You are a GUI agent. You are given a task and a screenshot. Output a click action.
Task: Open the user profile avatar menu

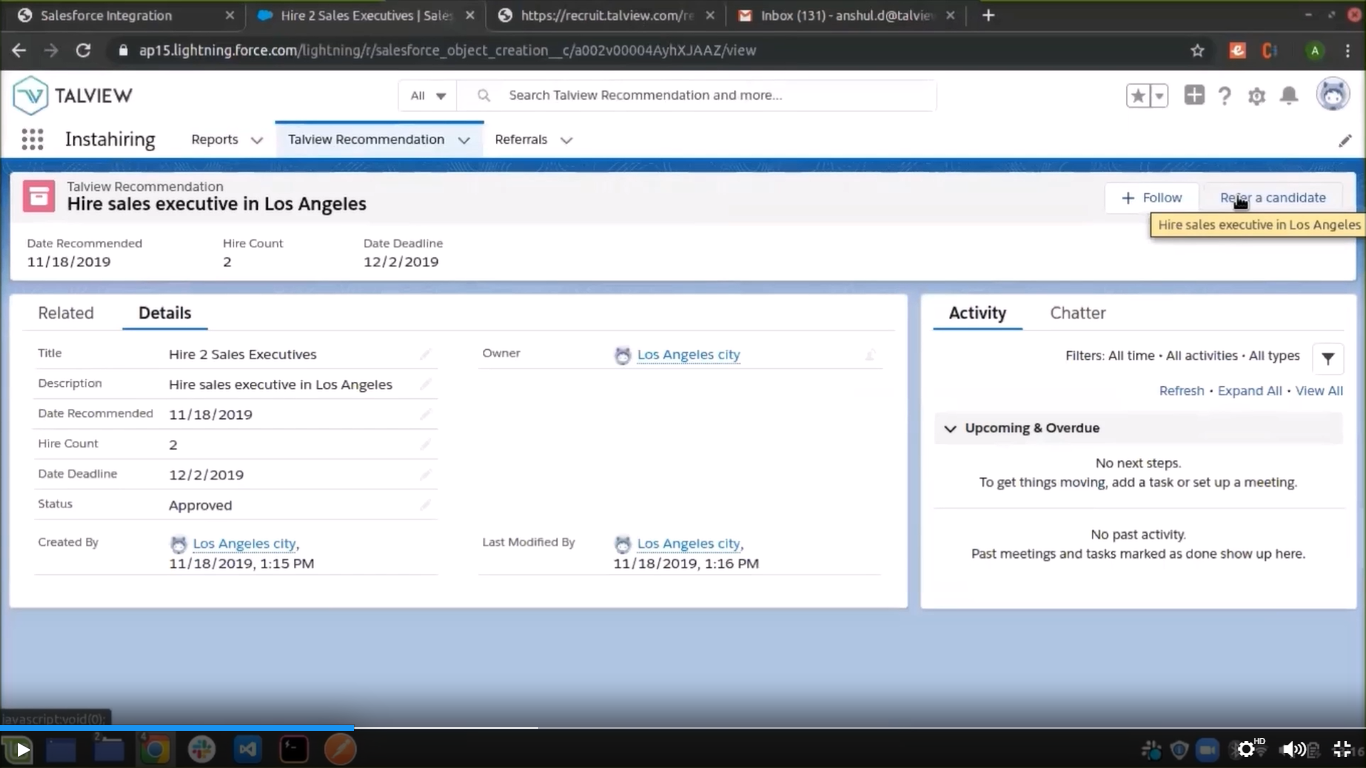1333,94
